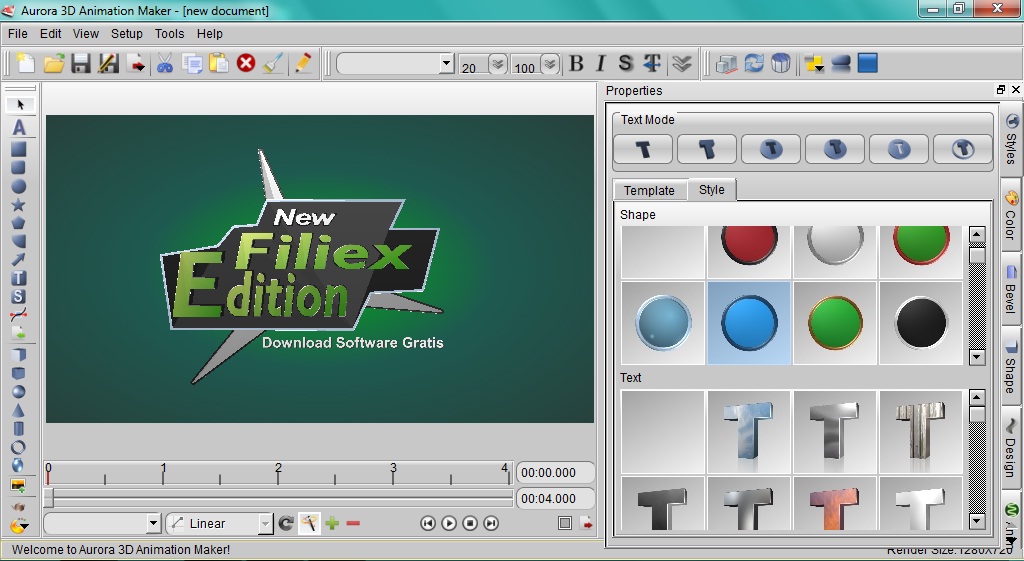Click Text list scroll up arrow

[x=977, y=398]
